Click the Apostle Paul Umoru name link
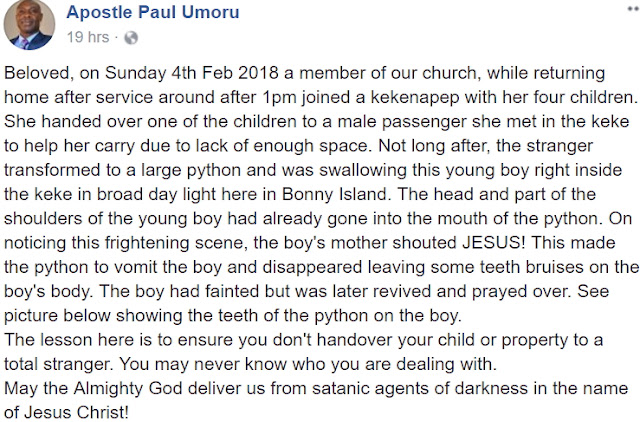This screenshot has width=640, height=422. 153,12
